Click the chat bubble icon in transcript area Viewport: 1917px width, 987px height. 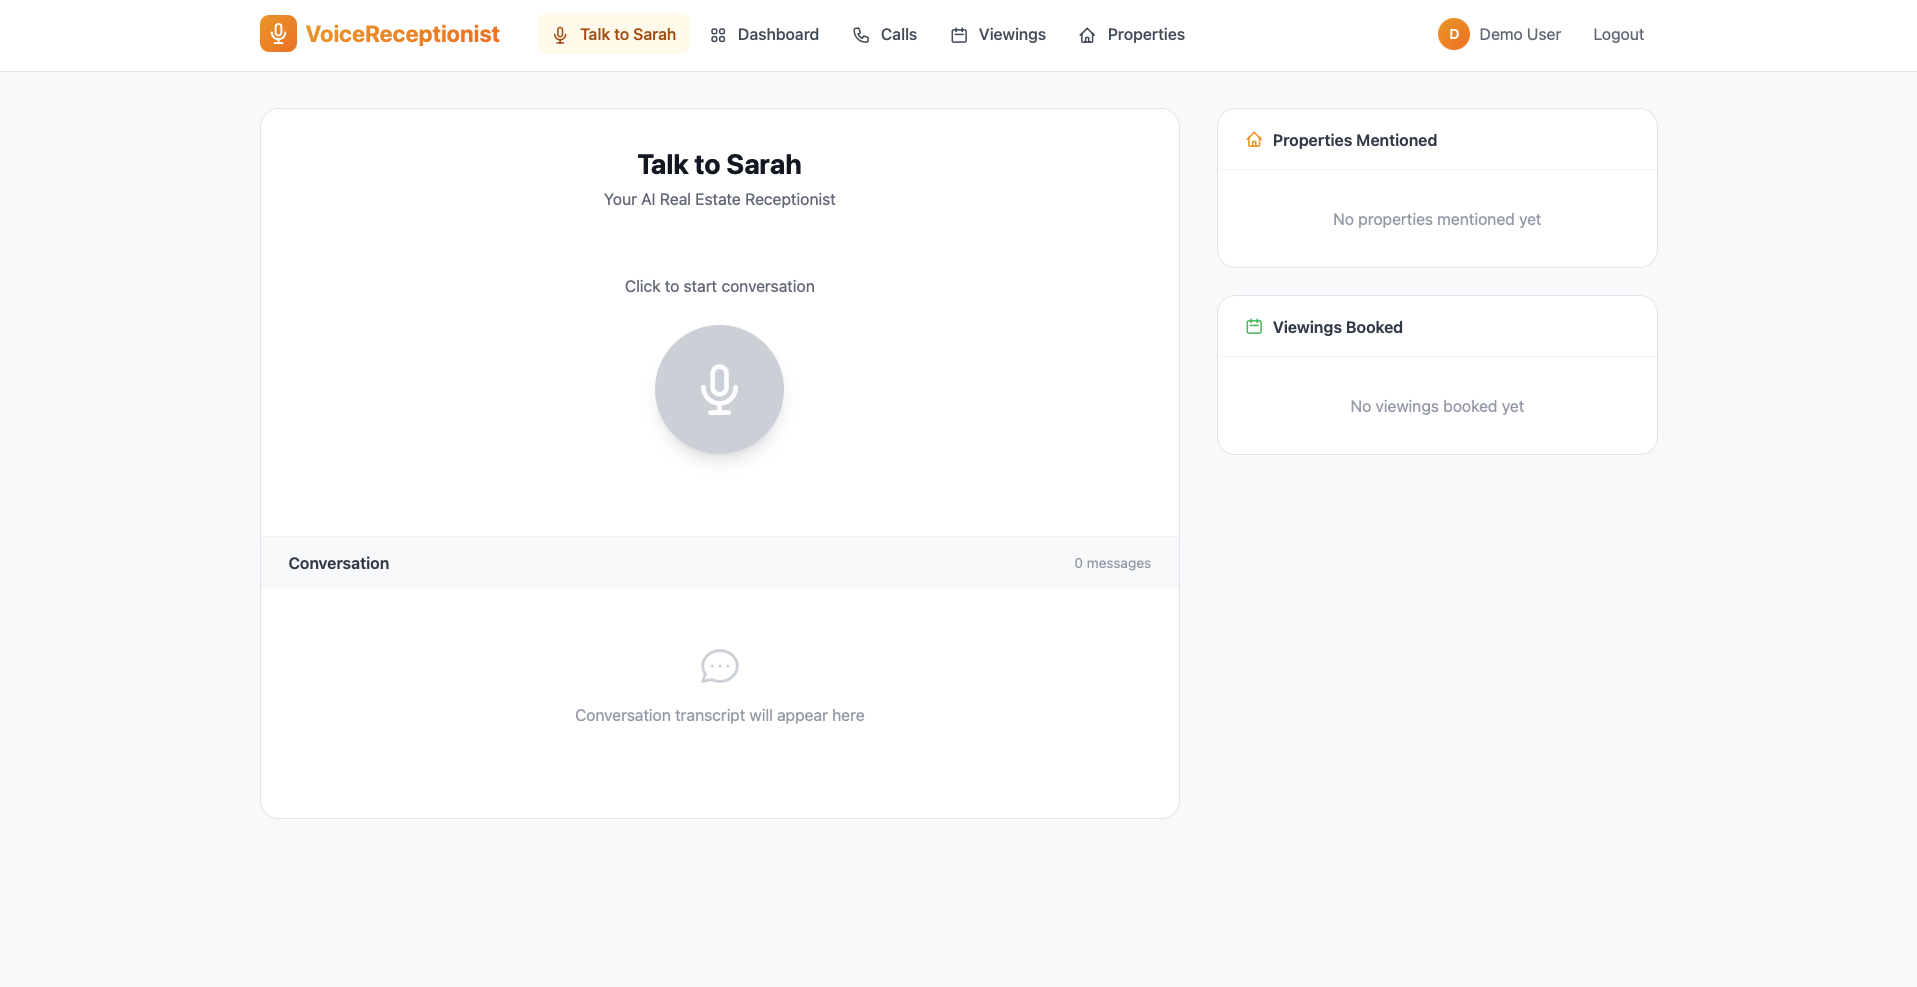(719, 666)
